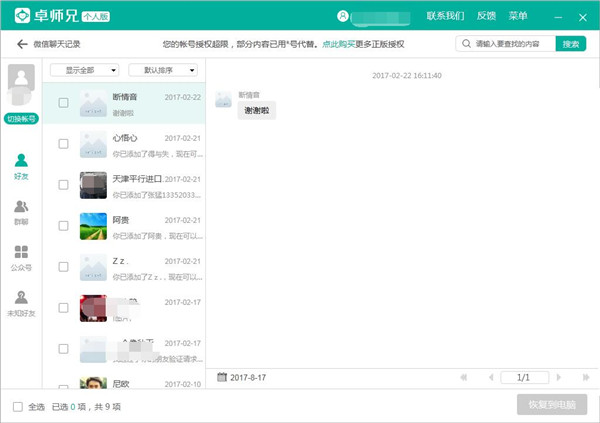Jump to last page arrow

click(x=586, y=377)
